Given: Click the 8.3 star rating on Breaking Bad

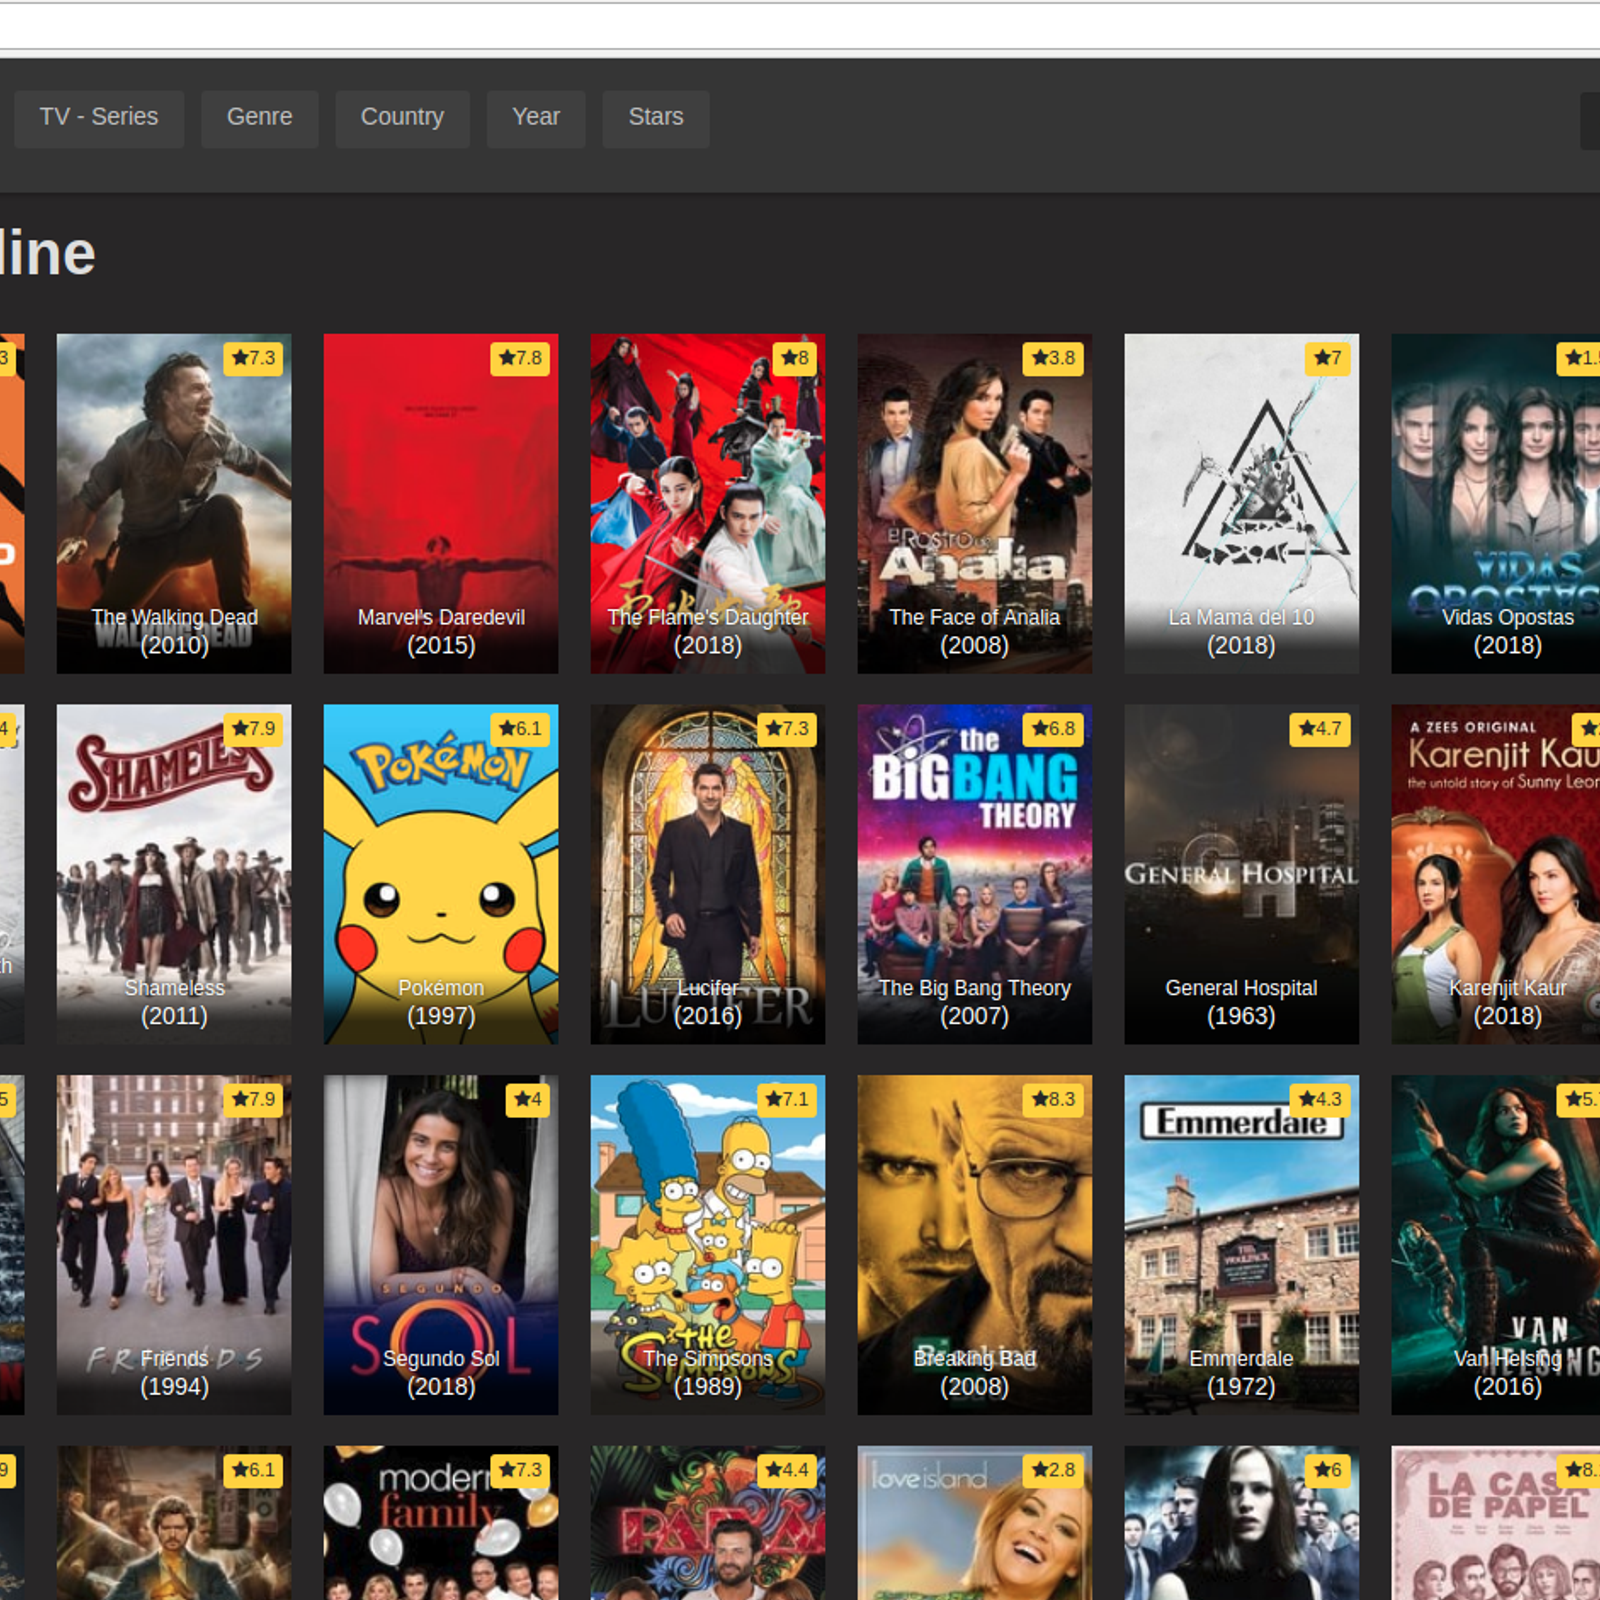Looking at the screenshot, I should click(1054, 1100).
